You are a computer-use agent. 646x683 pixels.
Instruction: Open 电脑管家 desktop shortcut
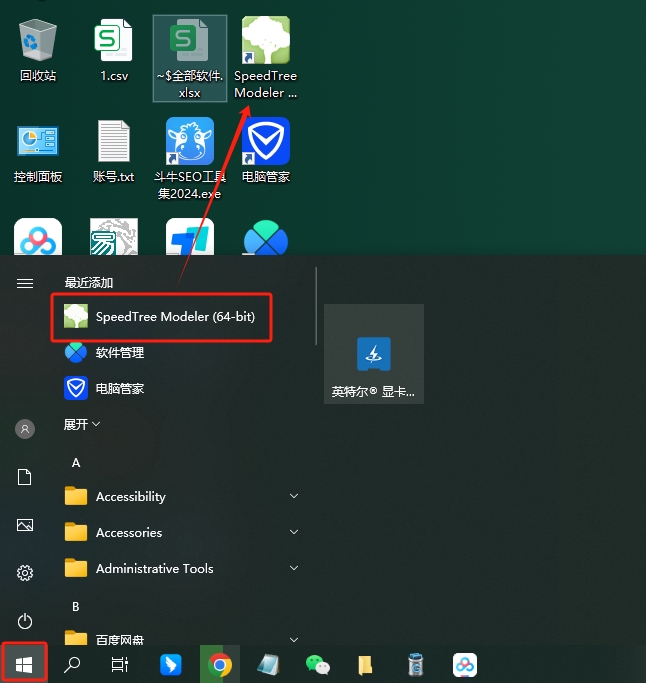point(266,151)
